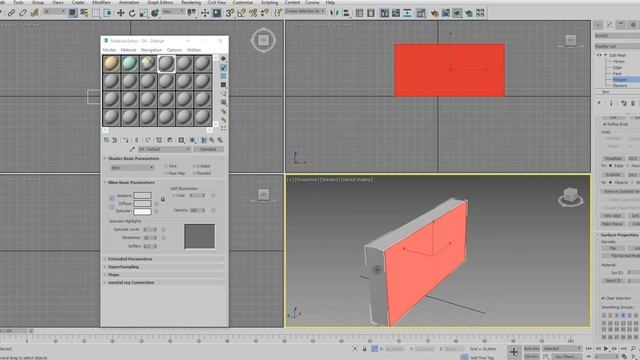Viewport: 640px width, 360px height.
Task: Toggle the 3D Snaps icon
Action: pyautogui.click(x=230, y=13)
